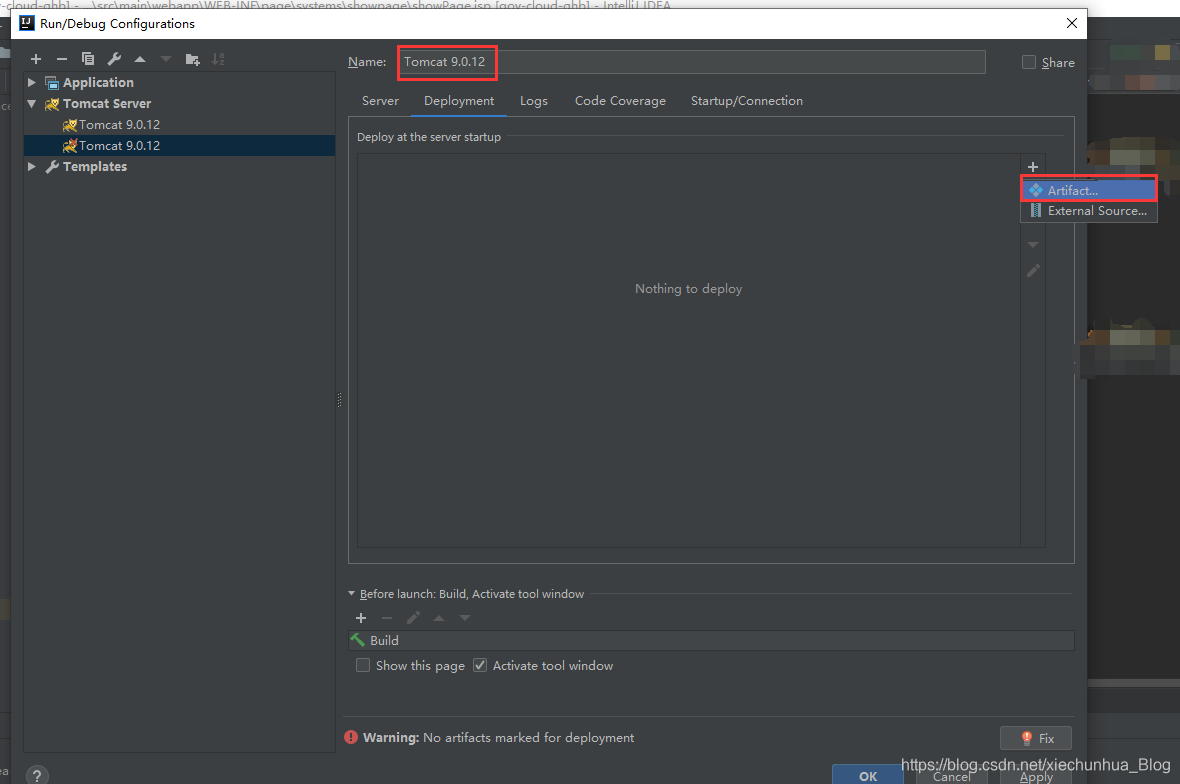Open help with question mark button
Viewport: 1180px width, 784px height.
pos(37,775)
